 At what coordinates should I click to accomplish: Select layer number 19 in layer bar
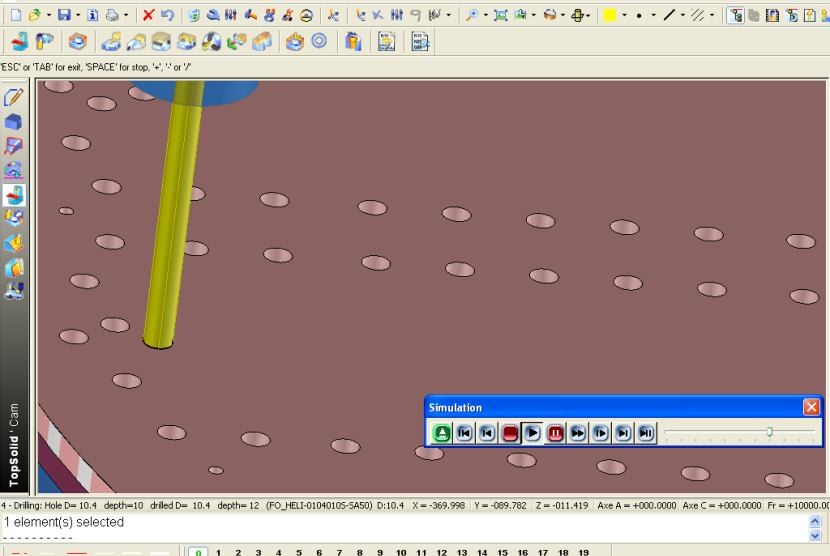[x=583, y=552]
